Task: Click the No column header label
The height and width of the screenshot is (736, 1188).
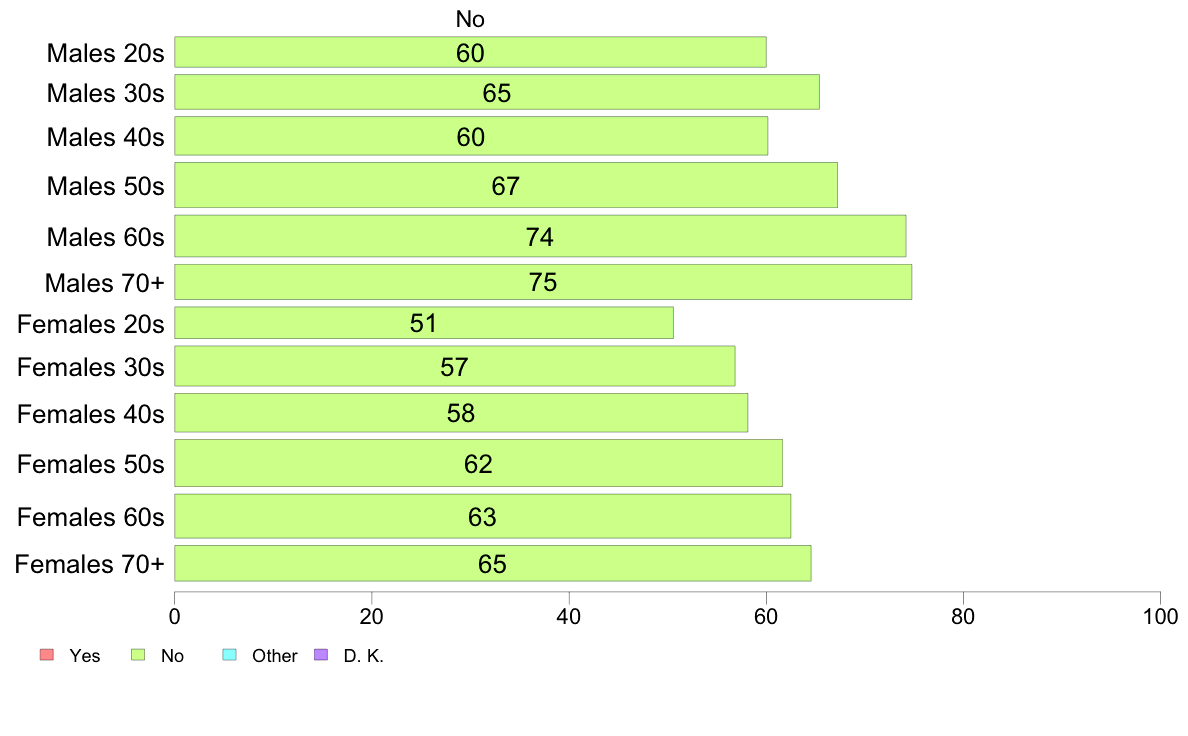Action: pyautogui.click(x=470, y=19)
